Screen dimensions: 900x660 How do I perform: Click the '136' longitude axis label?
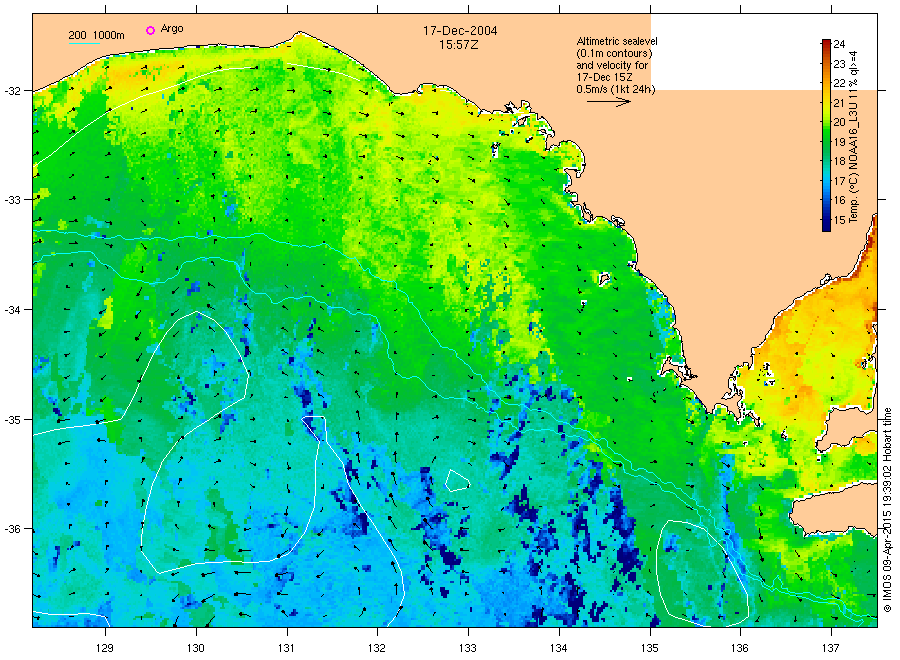740,648
